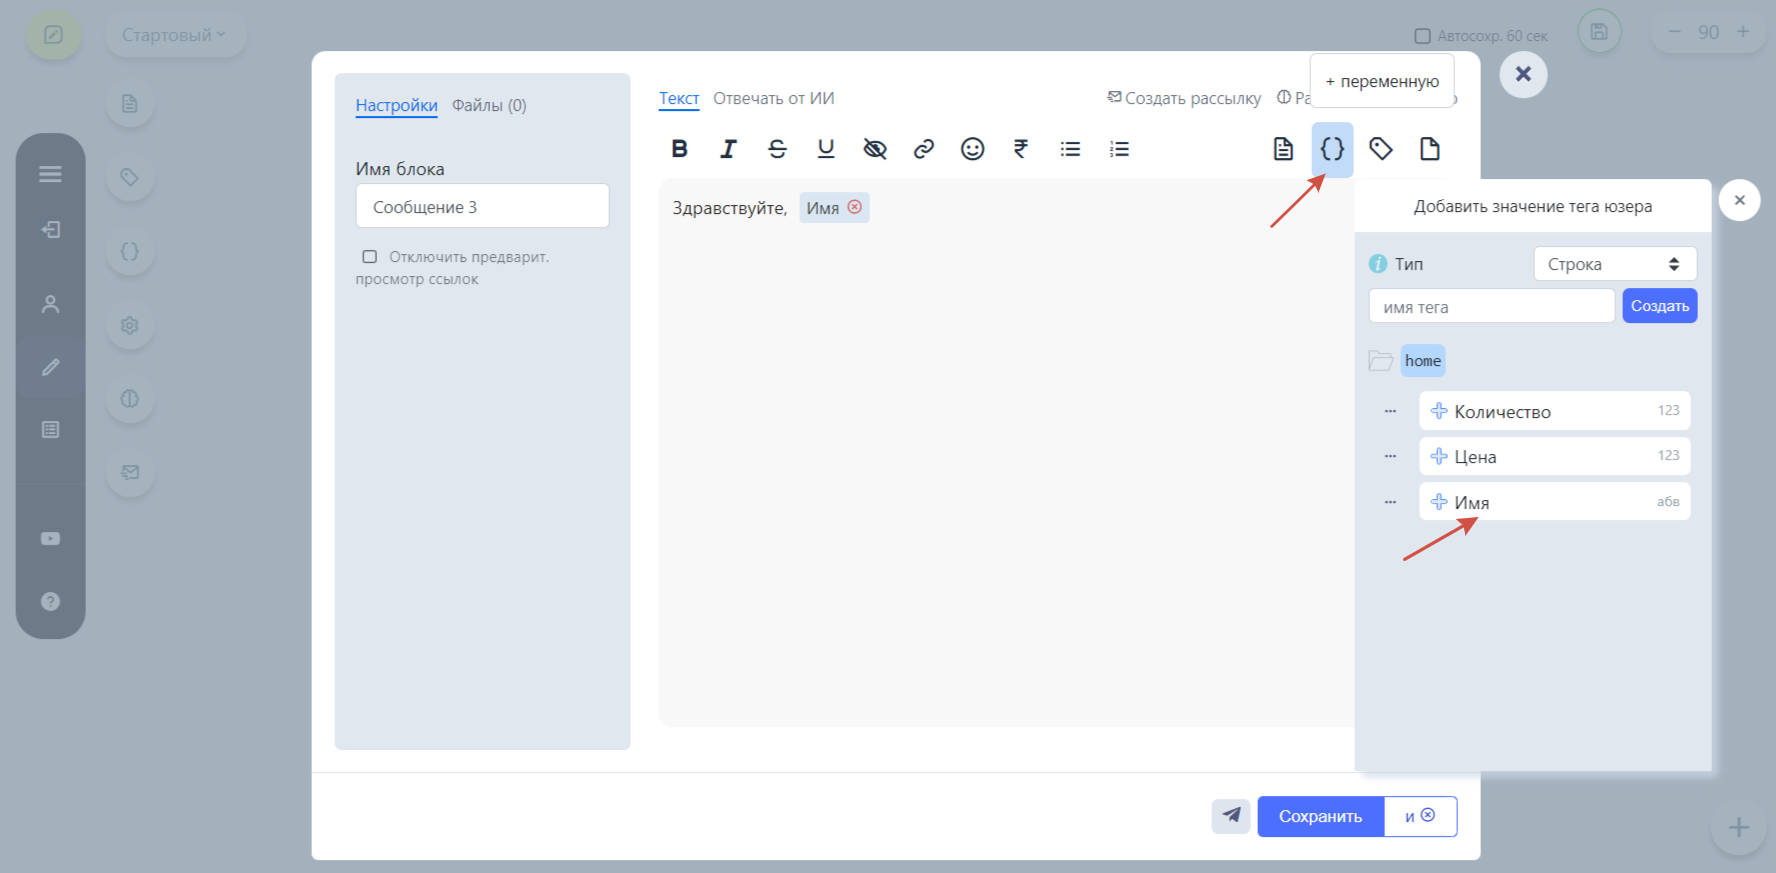Underline the selected text
Image resolution: width=1776 pixels, height=873 pixels.
point(826,149)
